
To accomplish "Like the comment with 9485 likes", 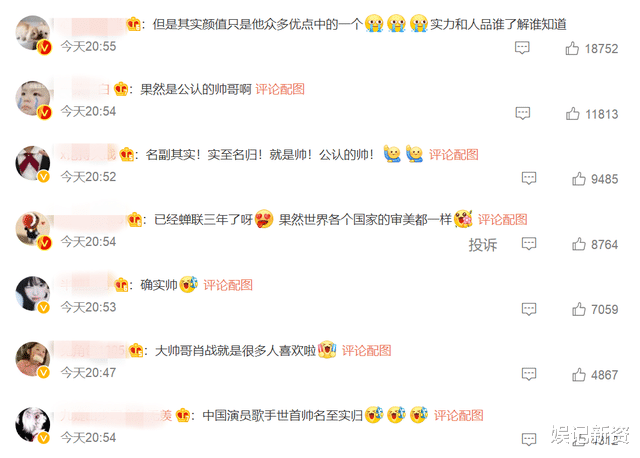I will [x=579, y=179].
